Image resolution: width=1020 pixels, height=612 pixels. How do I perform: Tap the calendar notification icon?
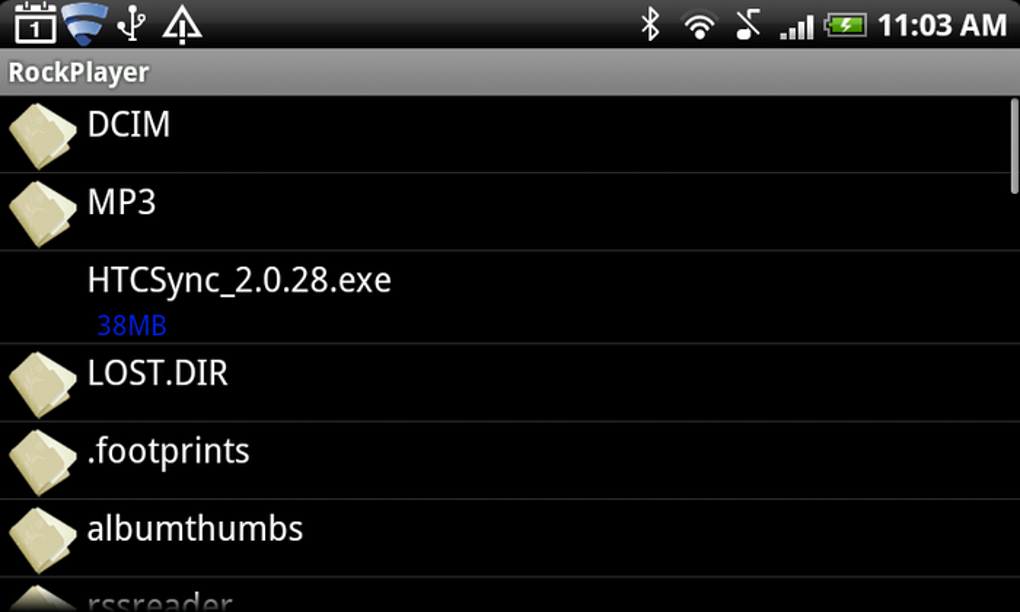point(35,23)
